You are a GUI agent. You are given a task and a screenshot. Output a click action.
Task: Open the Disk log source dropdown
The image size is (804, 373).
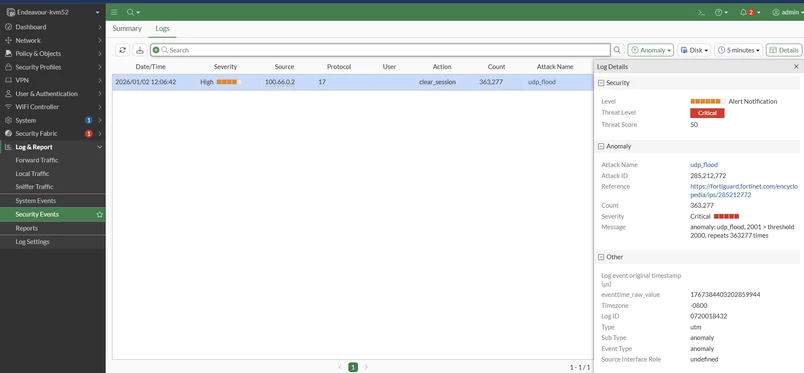pos(694,50)
